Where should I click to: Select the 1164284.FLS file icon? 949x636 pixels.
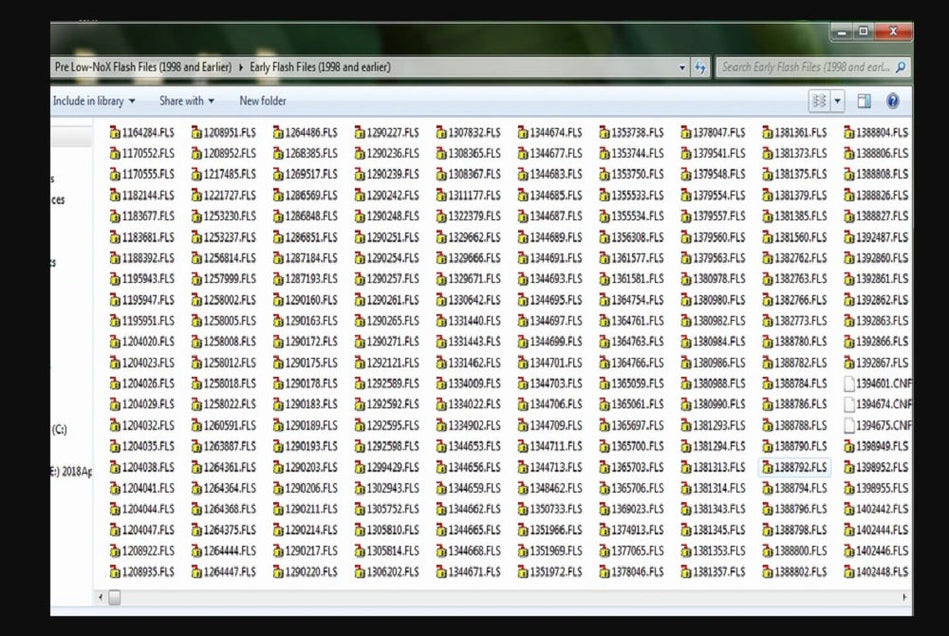pyautogui.click(x=114, y=132)
